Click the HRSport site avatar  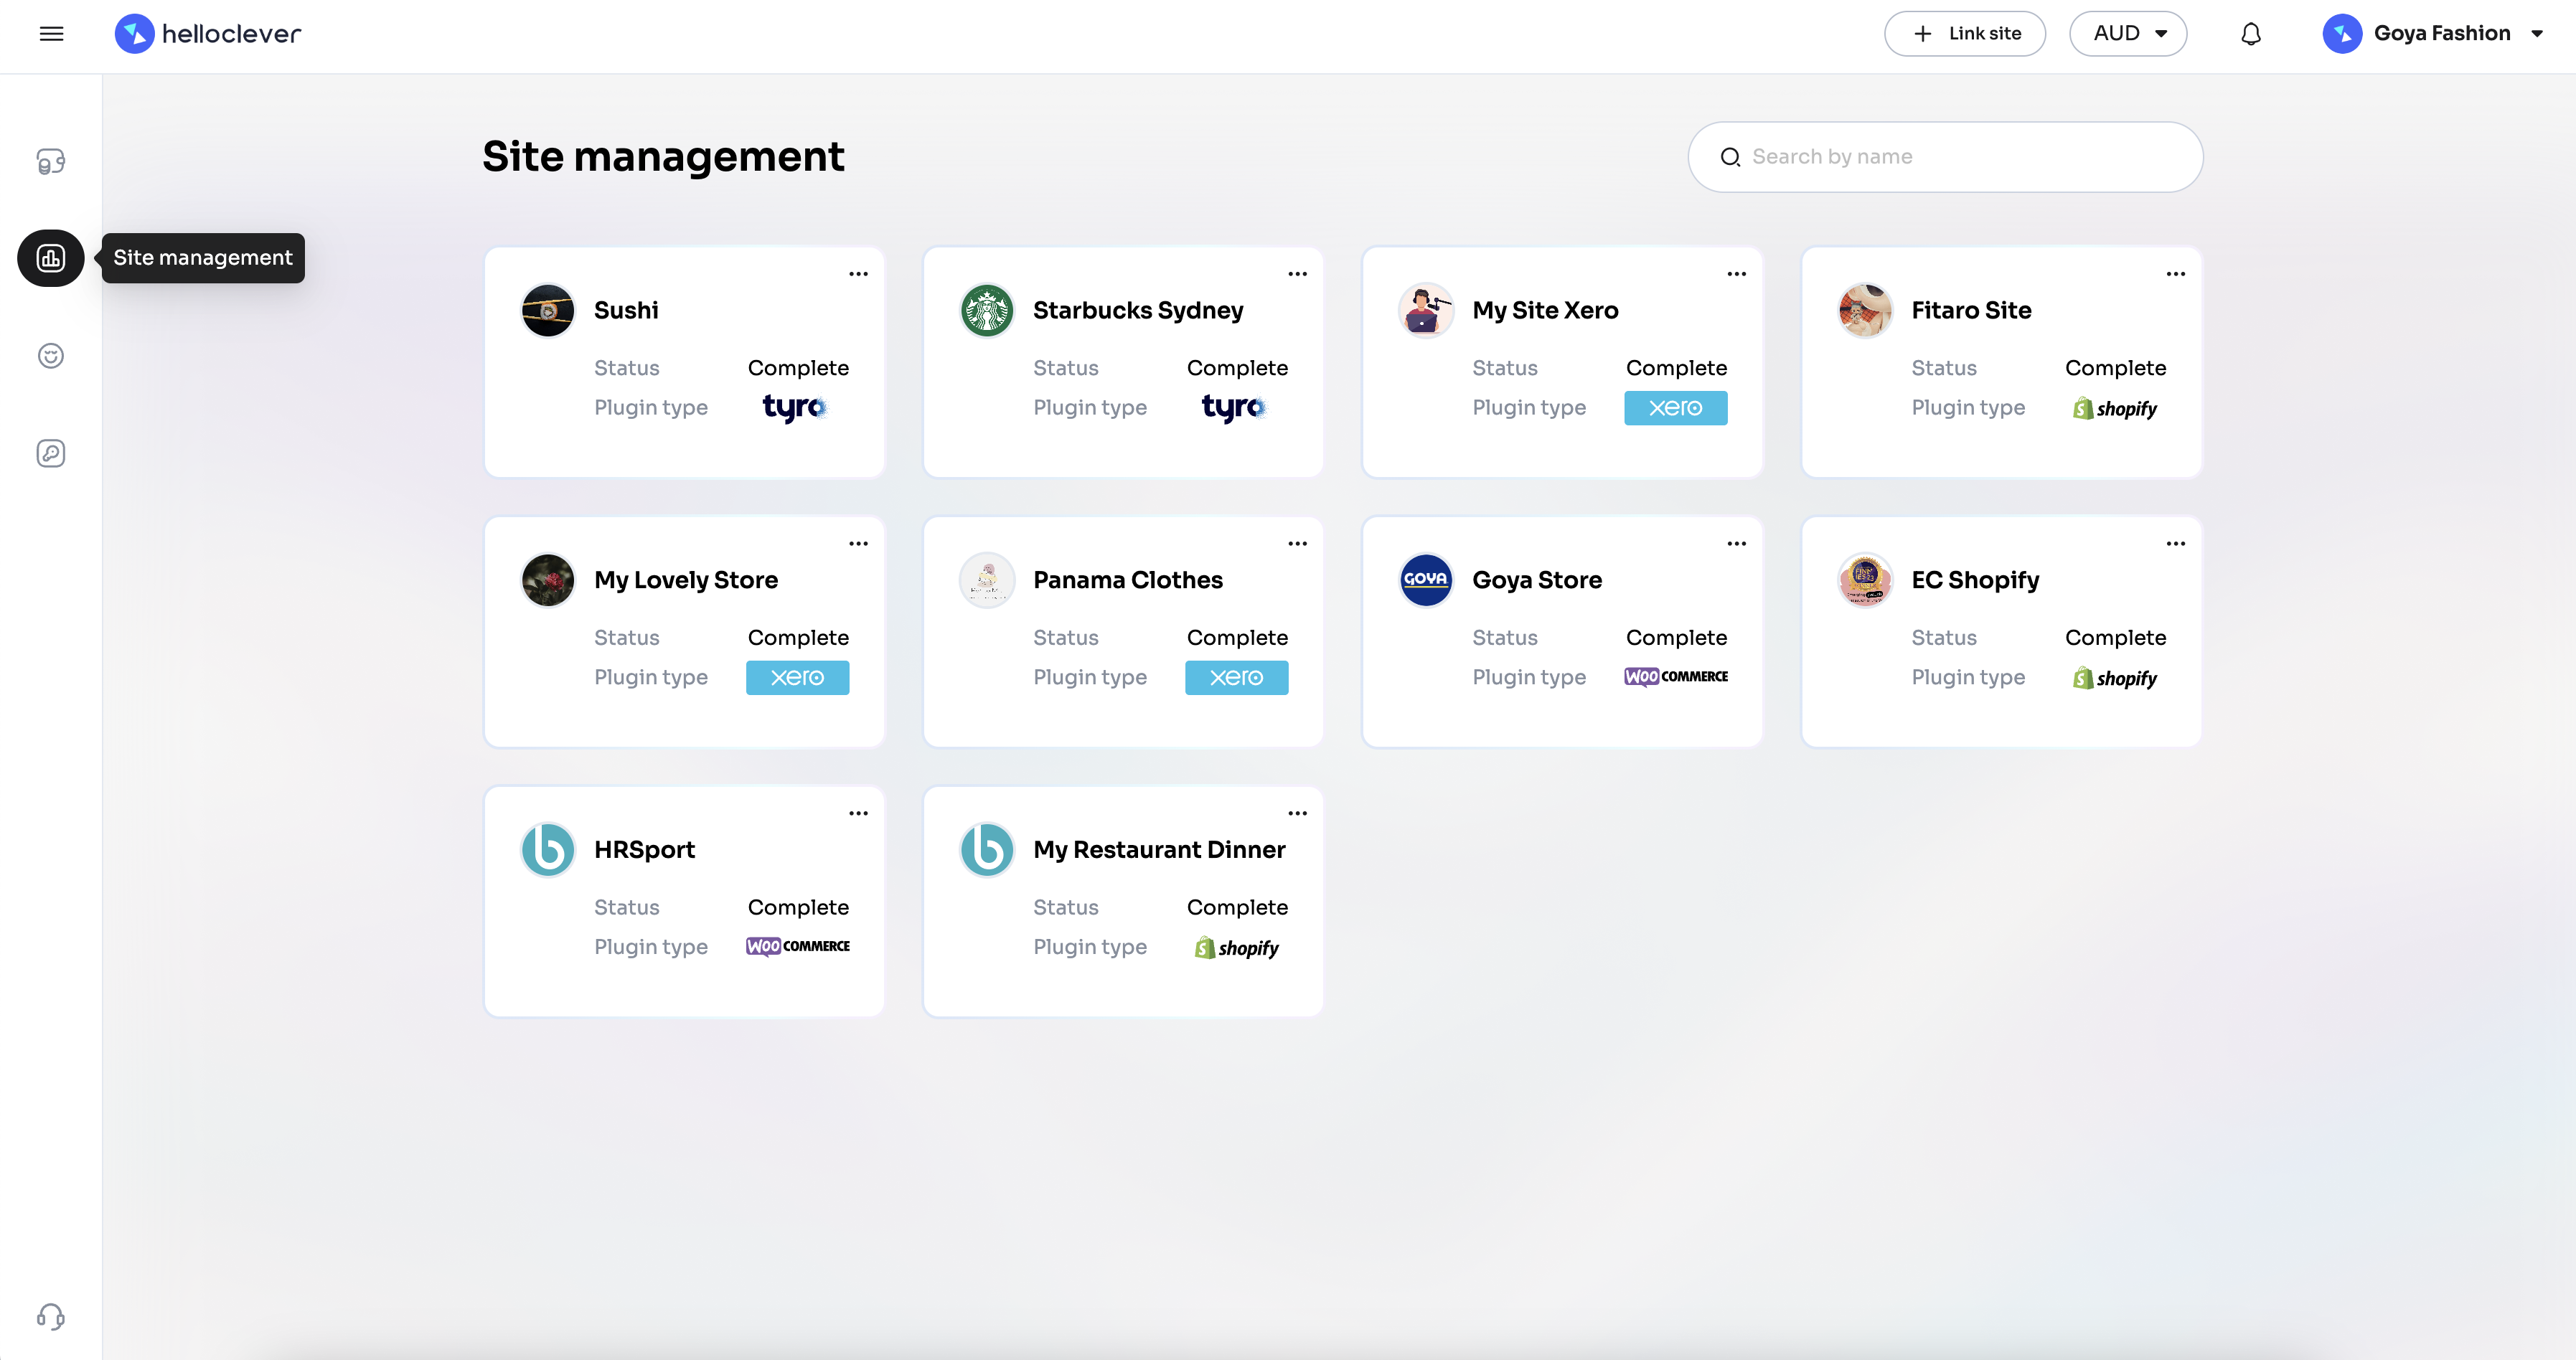[548, 850]
